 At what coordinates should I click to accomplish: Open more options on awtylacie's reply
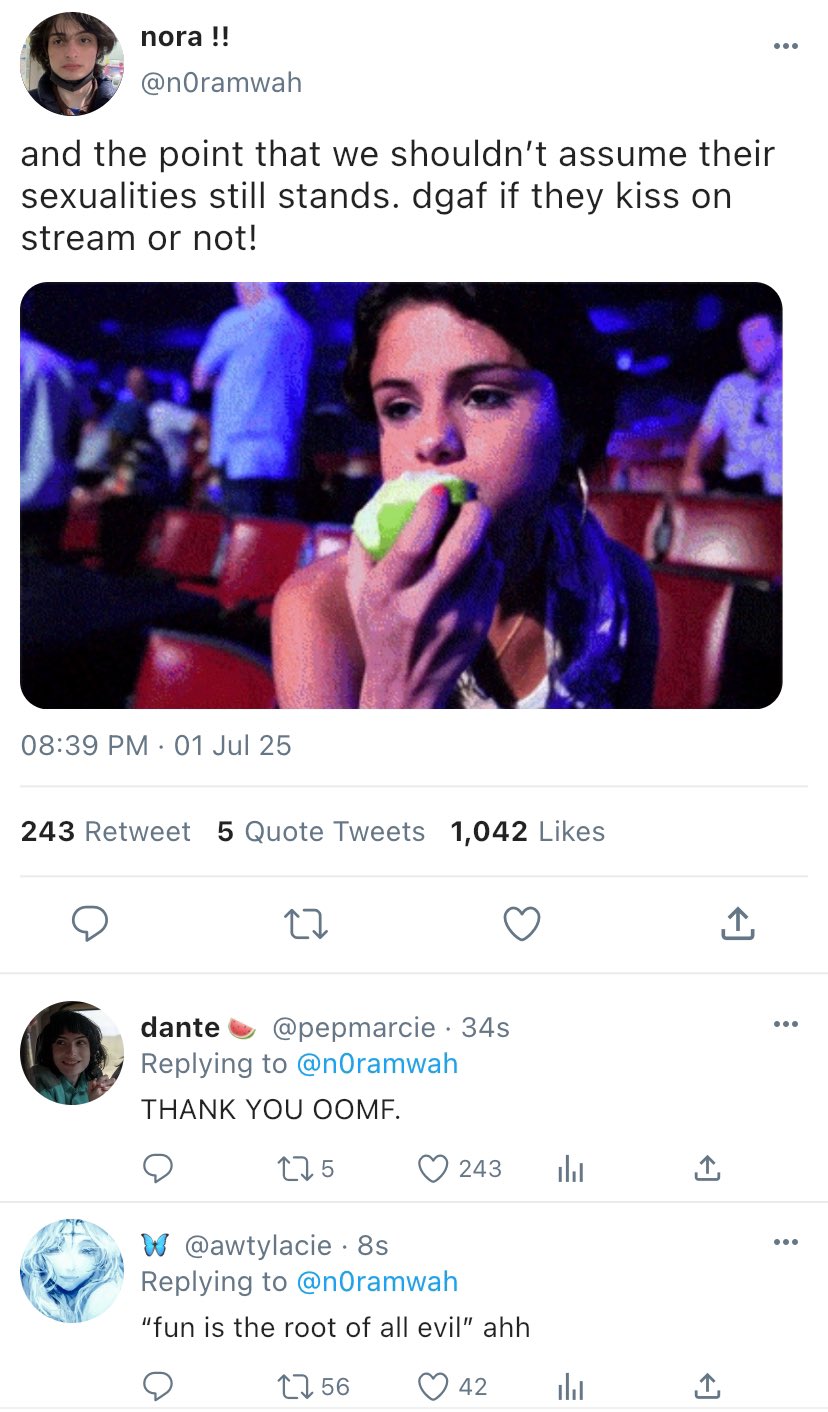[786, 1241]
